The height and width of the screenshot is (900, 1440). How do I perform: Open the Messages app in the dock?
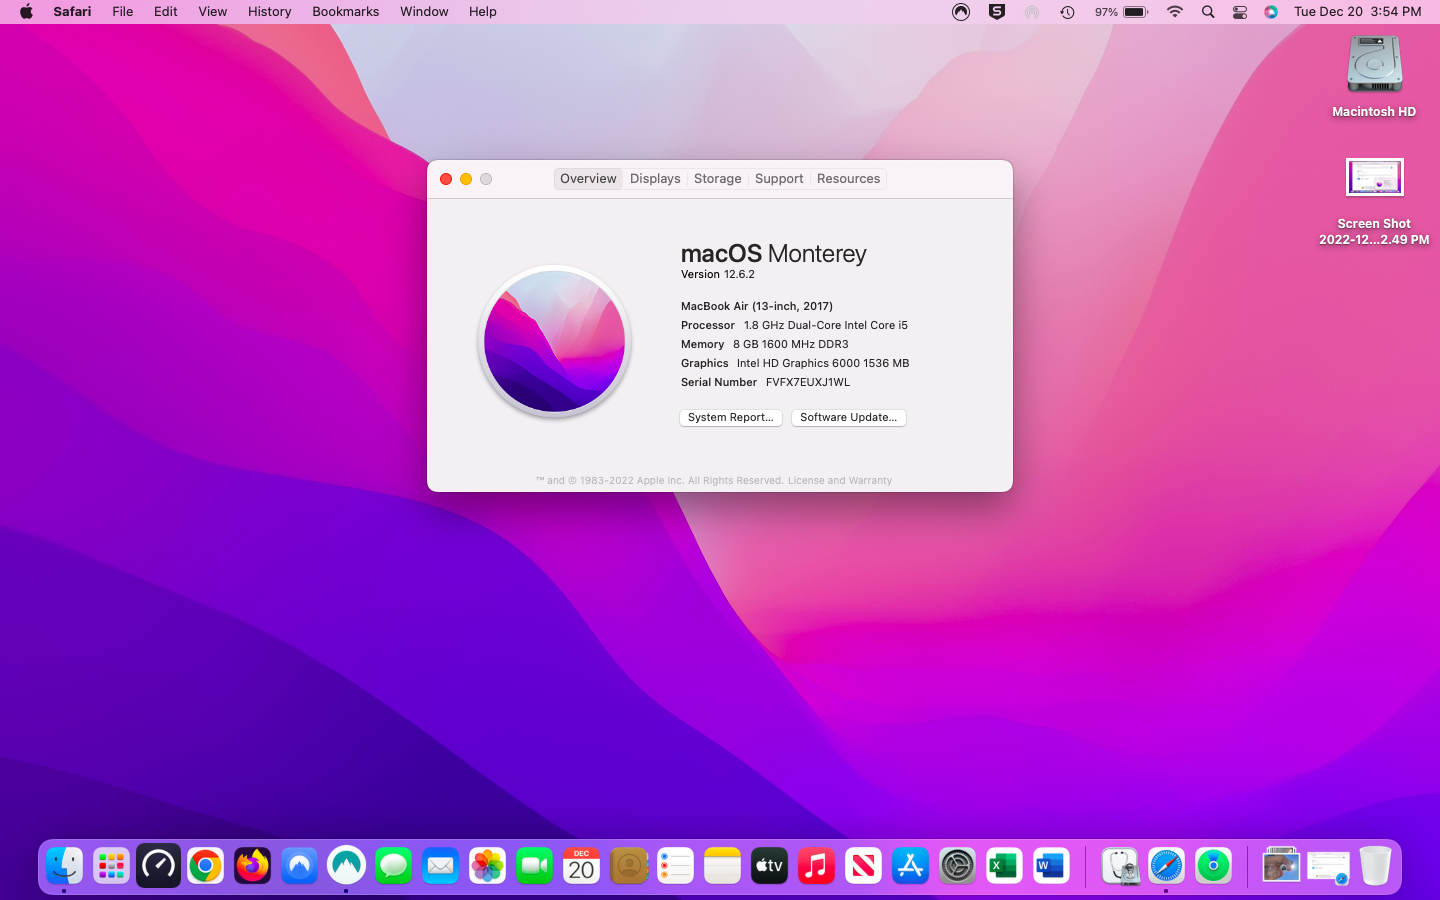point(393,866)
